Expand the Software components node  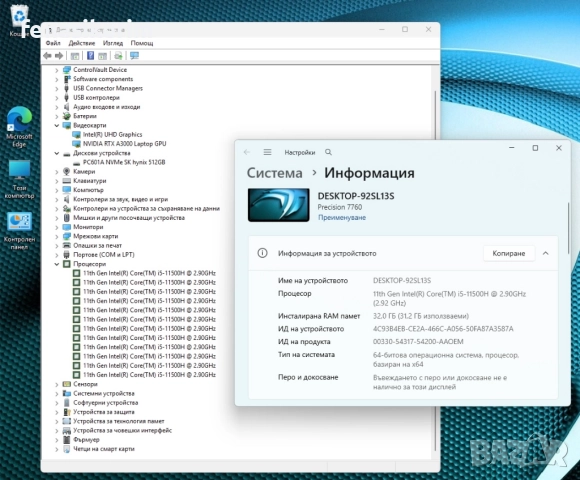click(x=57, y=79)
